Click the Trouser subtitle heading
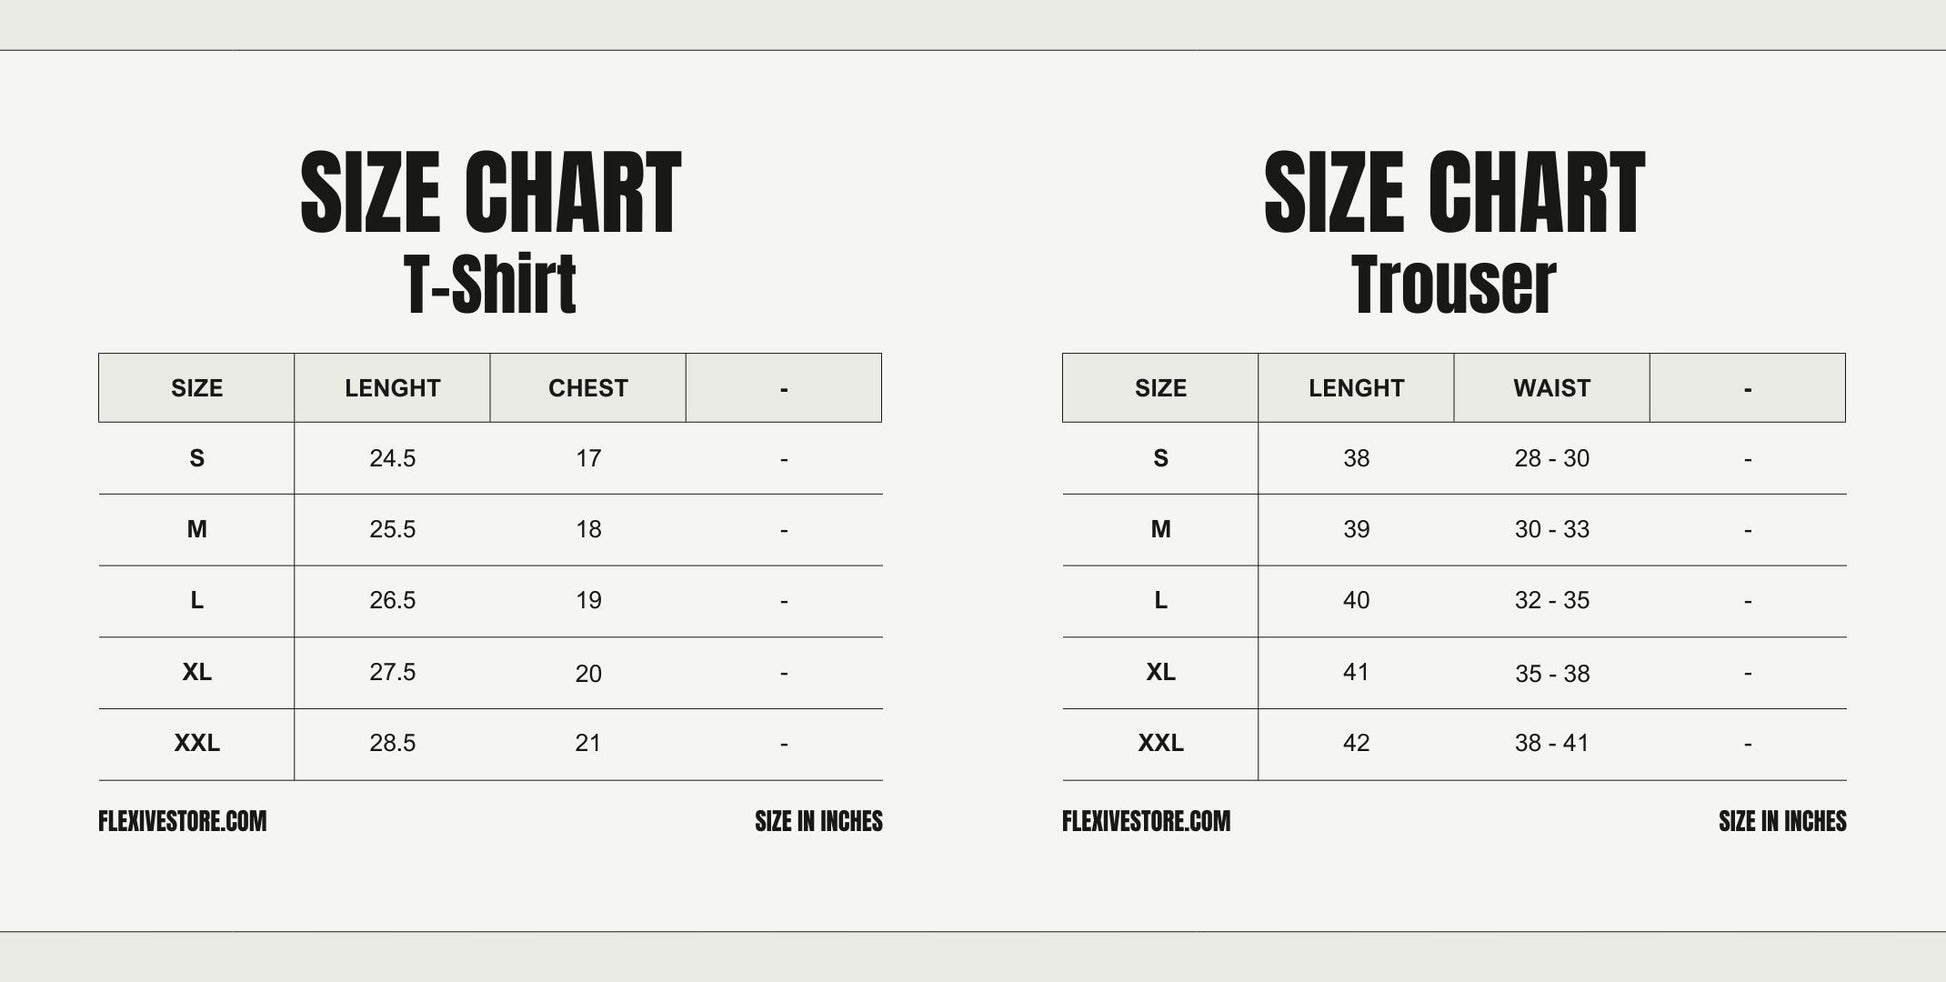Image resolution: width=1946 pixels, height=982 pixels. (1453, 285)
